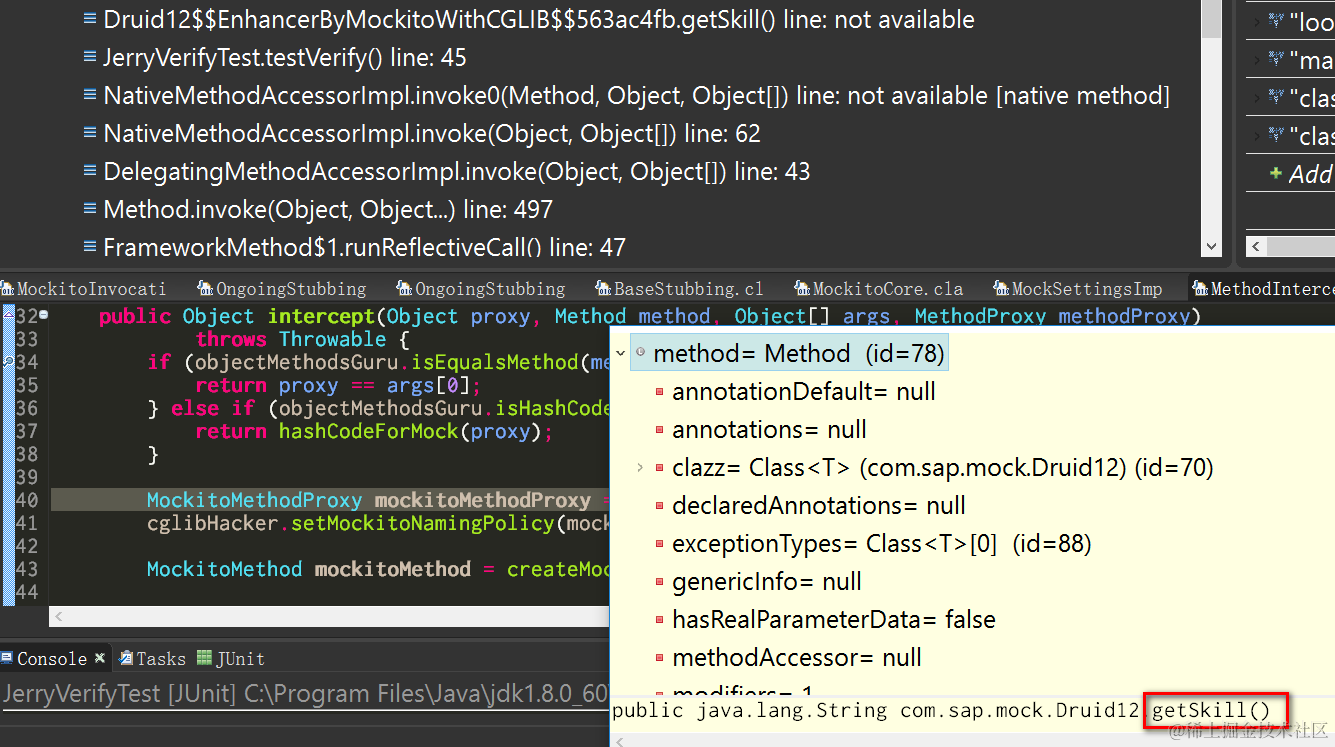Screen dimensions: 1335x747
Task: Click the stack frame icon beside JerryVerifyTest.testVerify()
Action: [90, 58]
